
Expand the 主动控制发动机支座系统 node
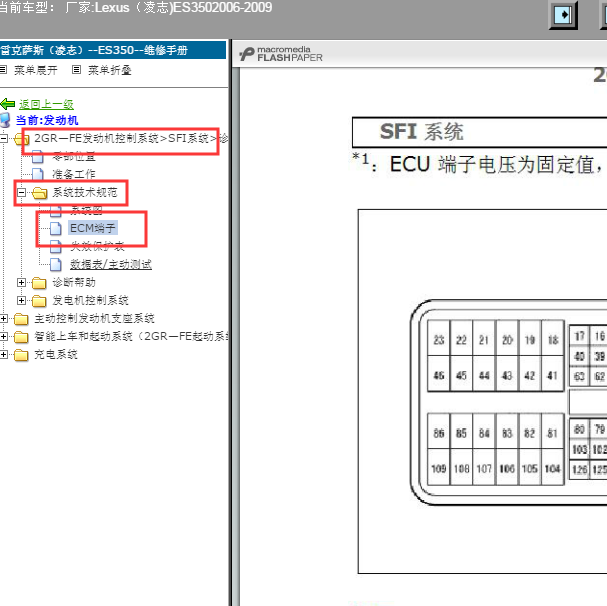(x=3, y=318)
